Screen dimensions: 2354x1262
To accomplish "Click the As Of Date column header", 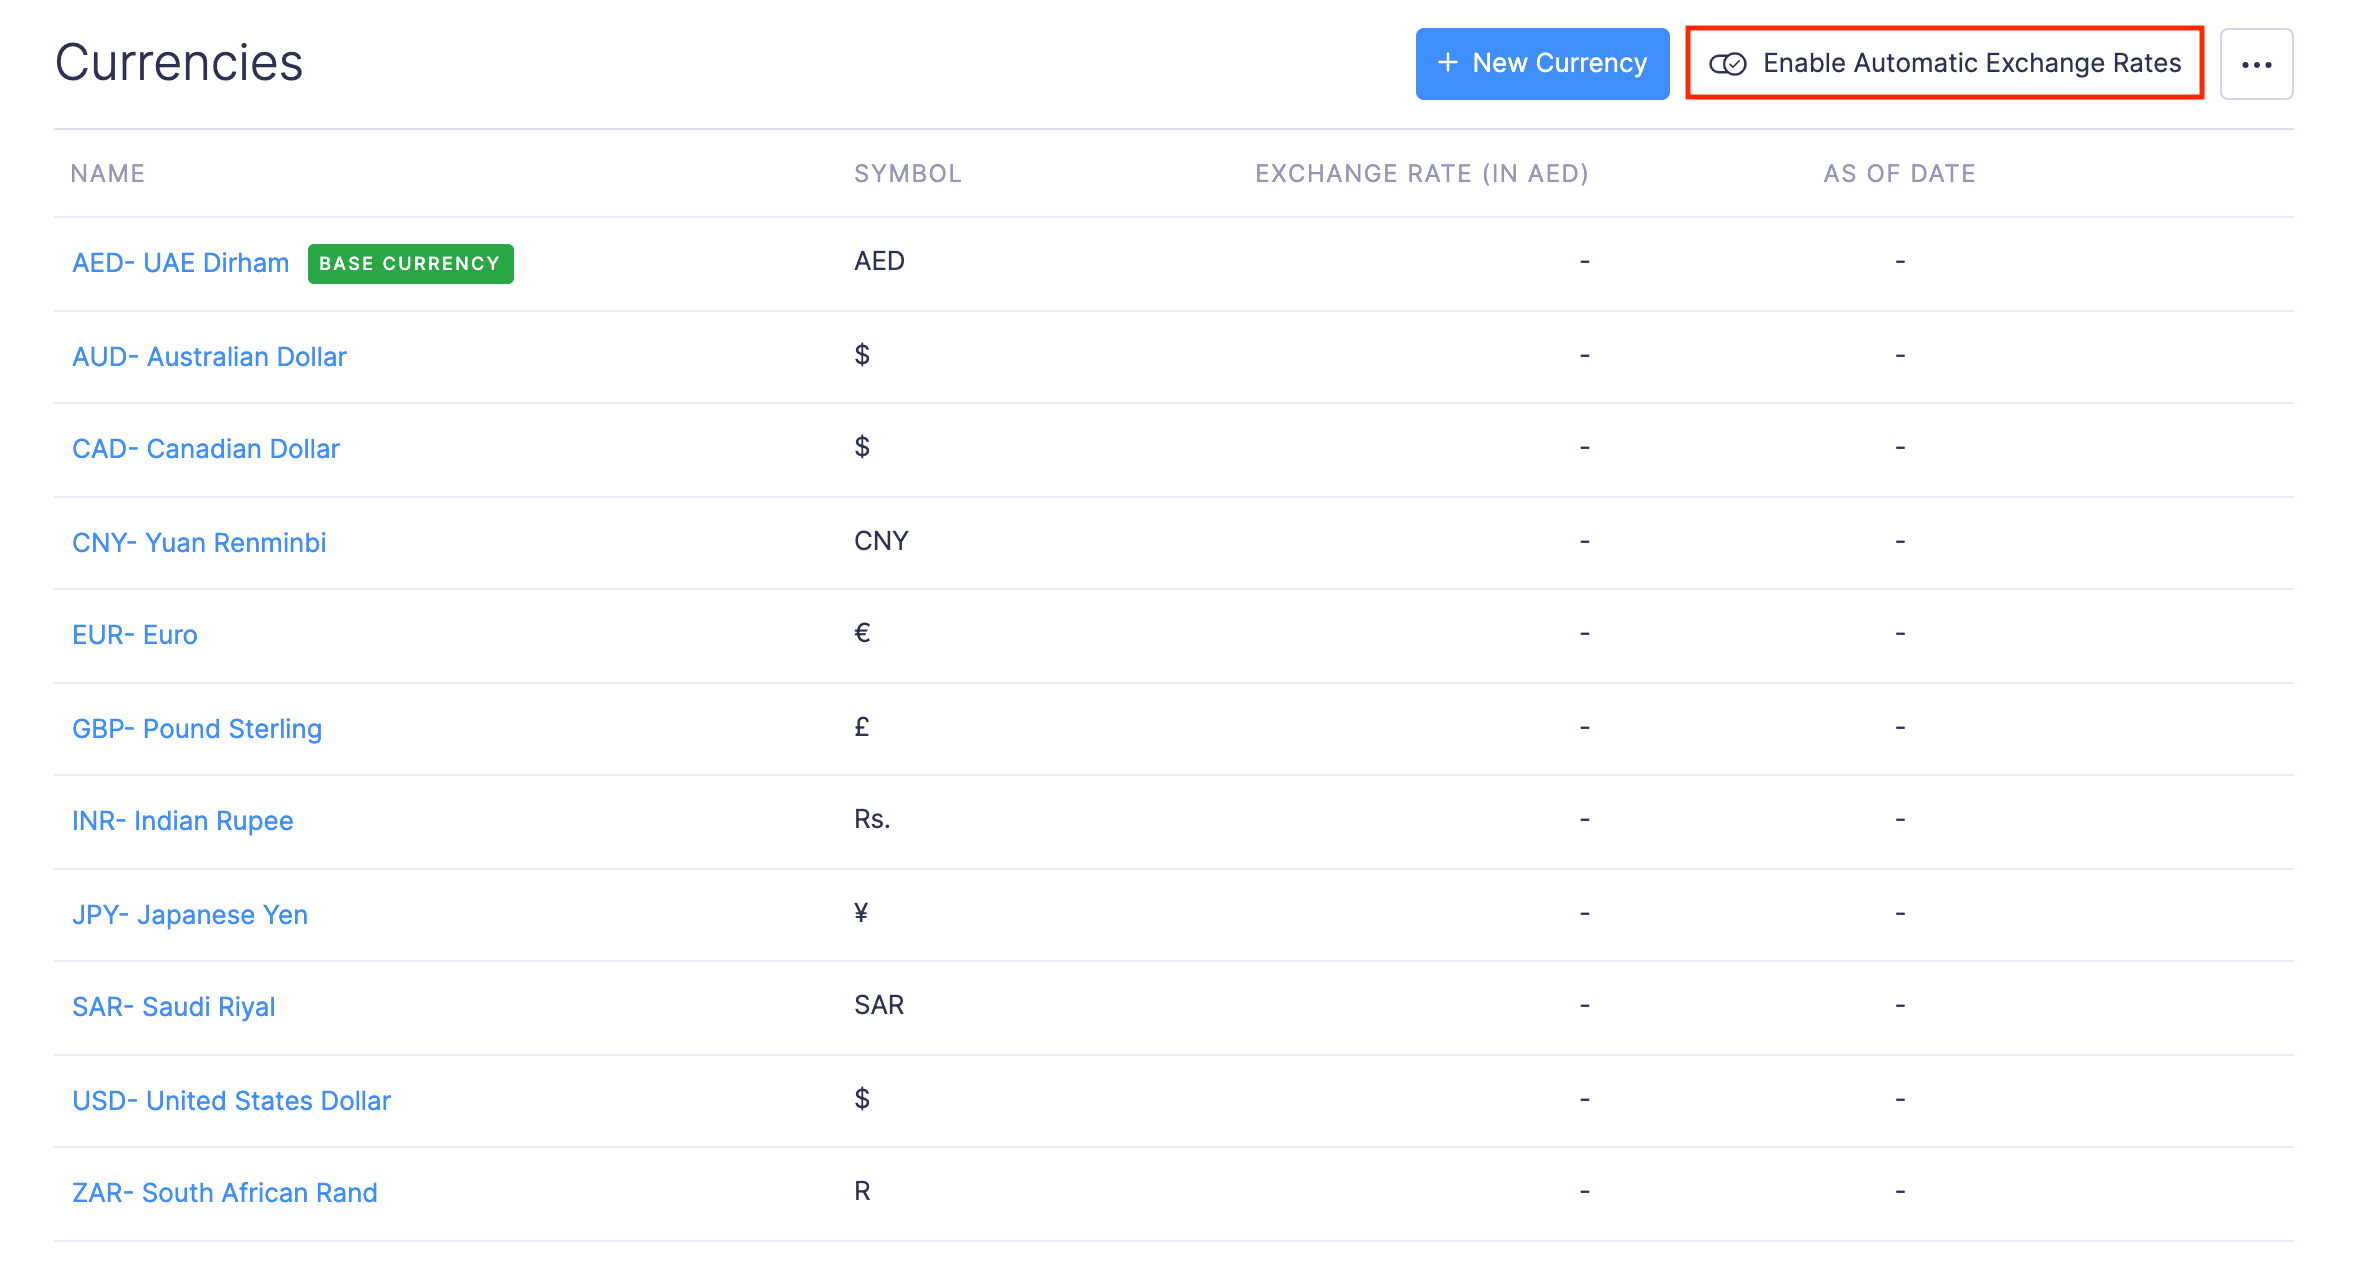I will [1899, 174].
